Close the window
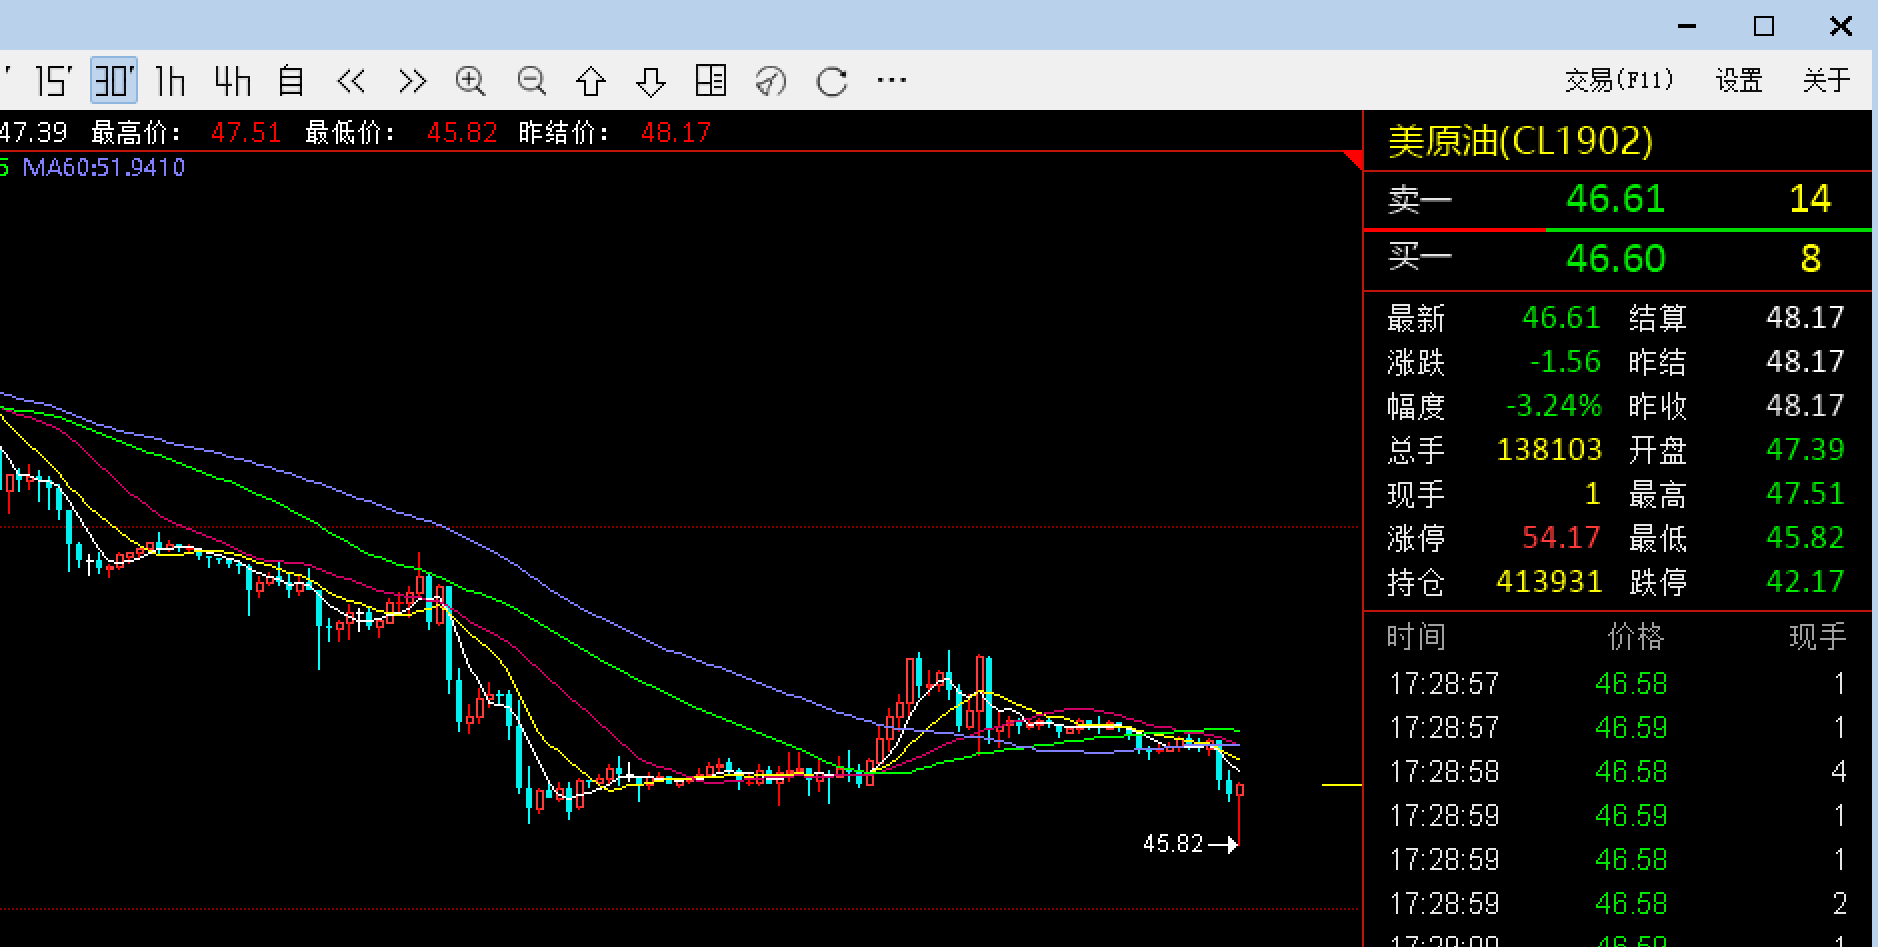 pos(1841,26)
